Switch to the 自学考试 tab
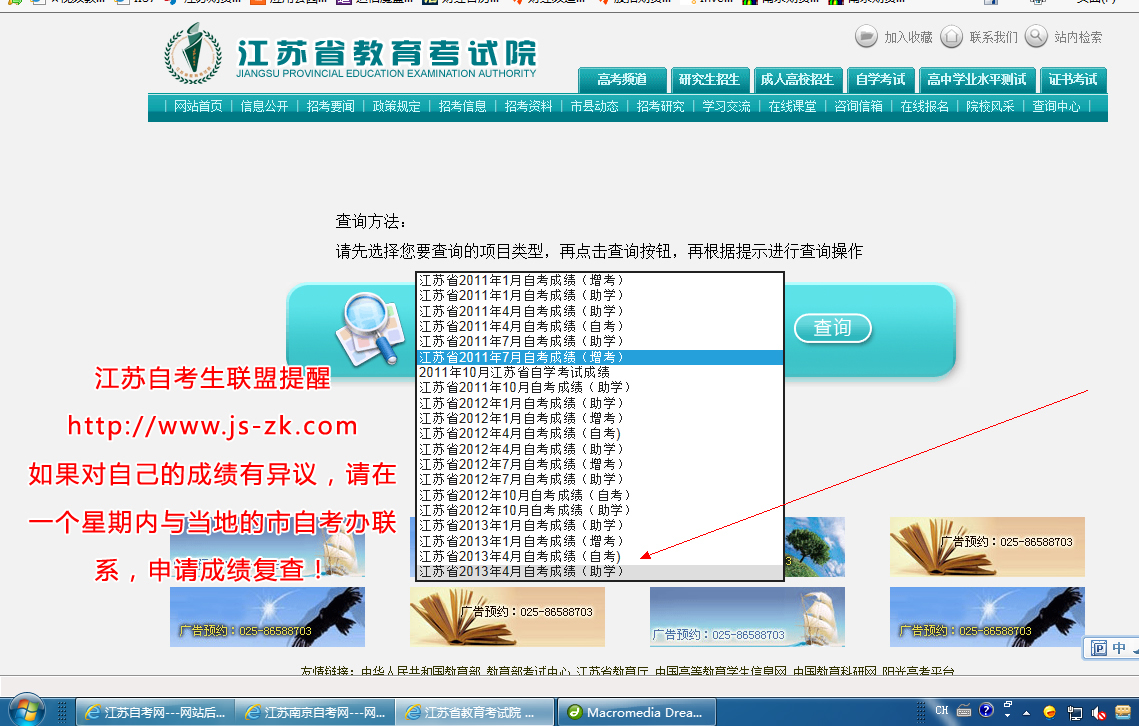The image size is (1139, 726). [x=880, y=80]
